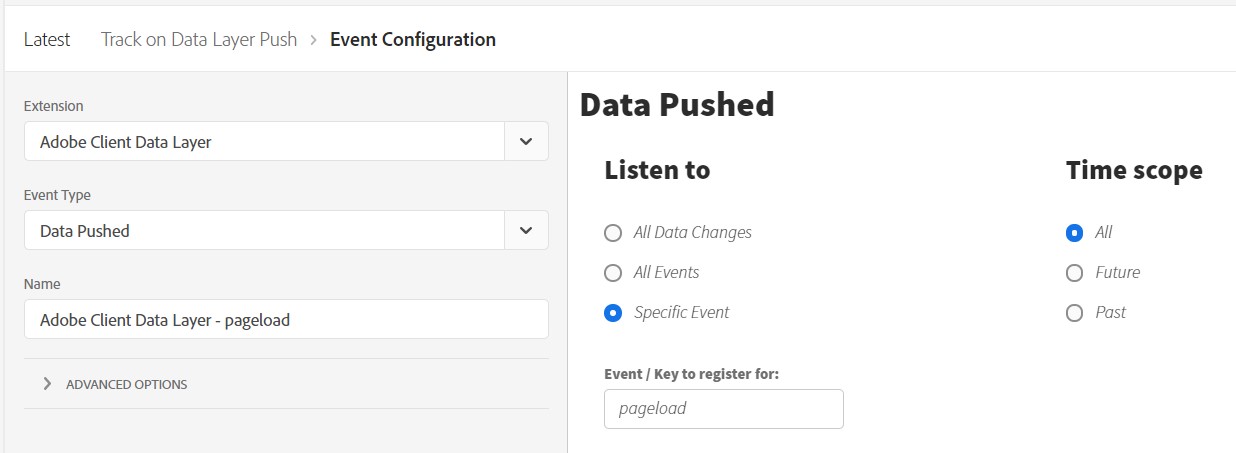
Task: Open the Adobe Client Data Layer extension combo box
Action: coord(264,142)
